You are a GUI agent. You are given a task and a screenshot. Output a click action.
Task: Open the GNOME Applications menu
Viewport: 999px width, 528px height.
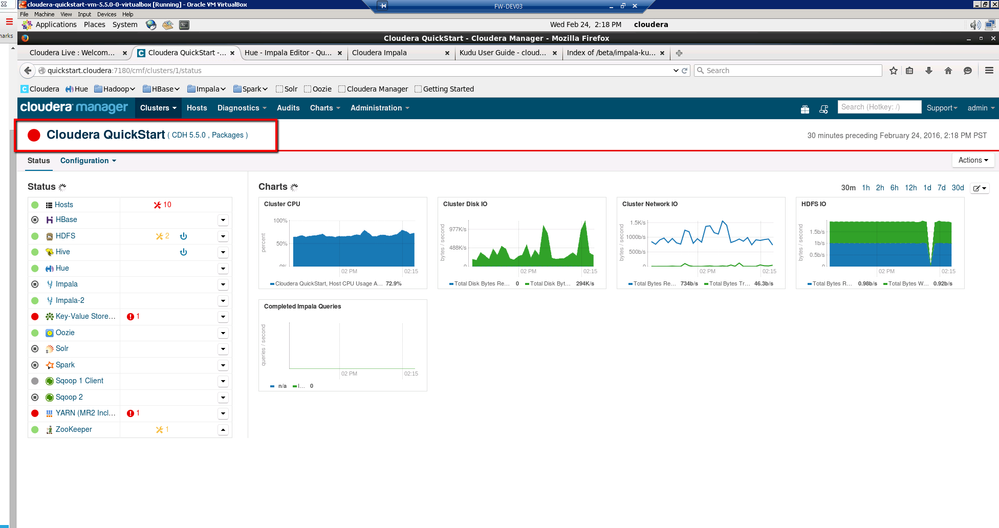(55, 25)
